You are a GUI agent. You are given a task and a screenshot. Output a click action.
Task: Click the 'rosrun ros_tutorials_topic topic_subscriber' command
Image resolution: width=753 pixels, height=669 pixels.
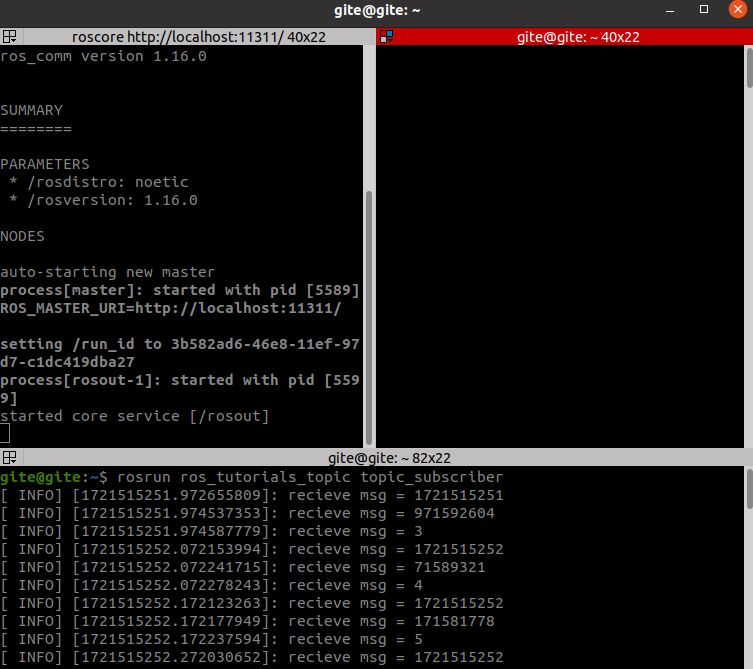pos(310,477)
